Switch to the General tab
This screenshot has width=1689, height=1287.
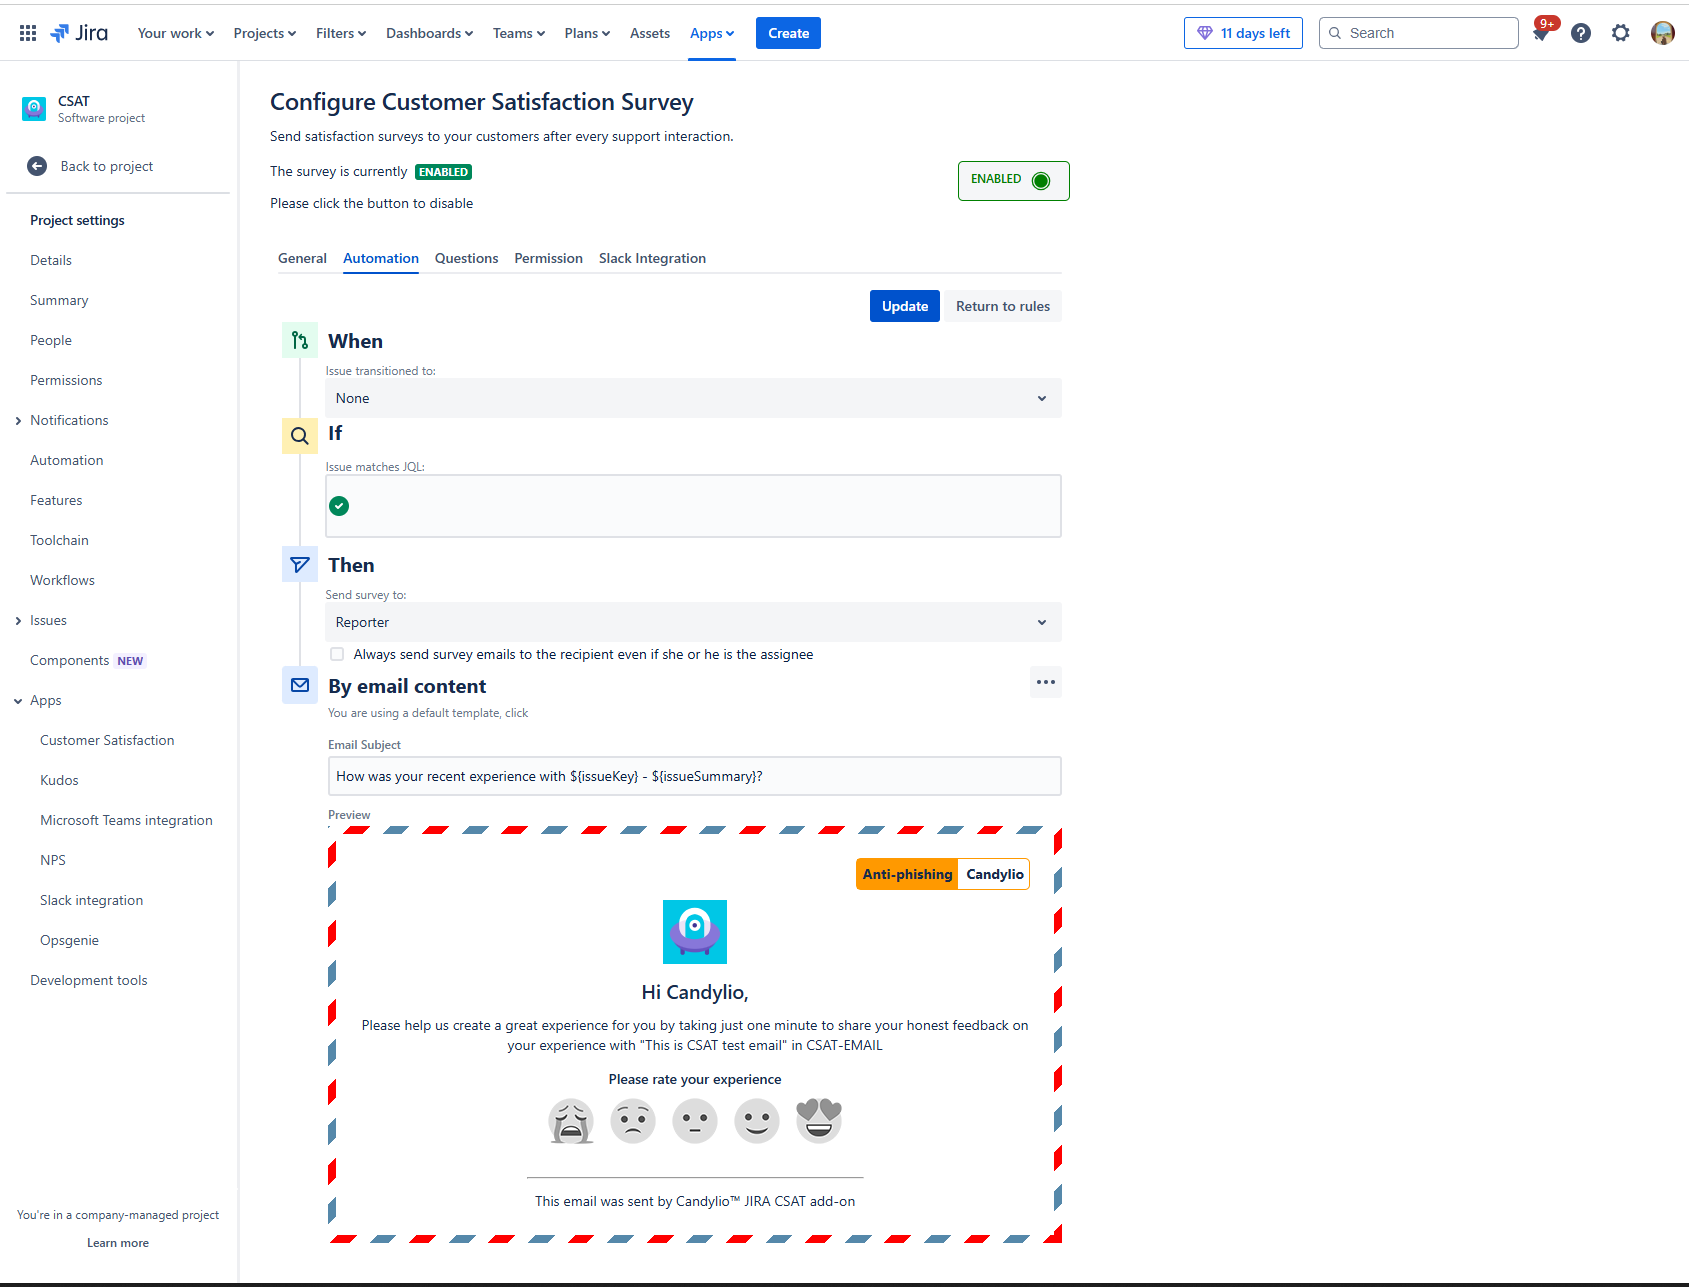click(x=302, y=258)
